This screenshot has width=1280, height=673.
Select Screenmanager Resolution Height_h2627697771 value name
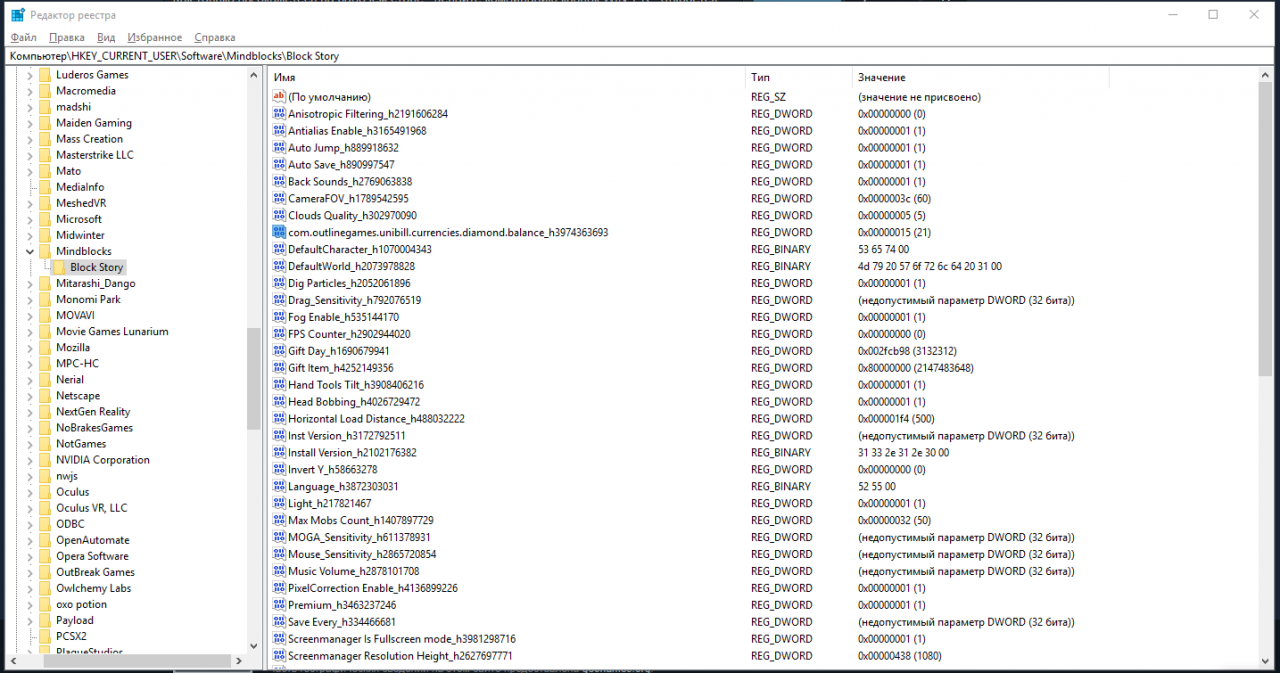400,656
